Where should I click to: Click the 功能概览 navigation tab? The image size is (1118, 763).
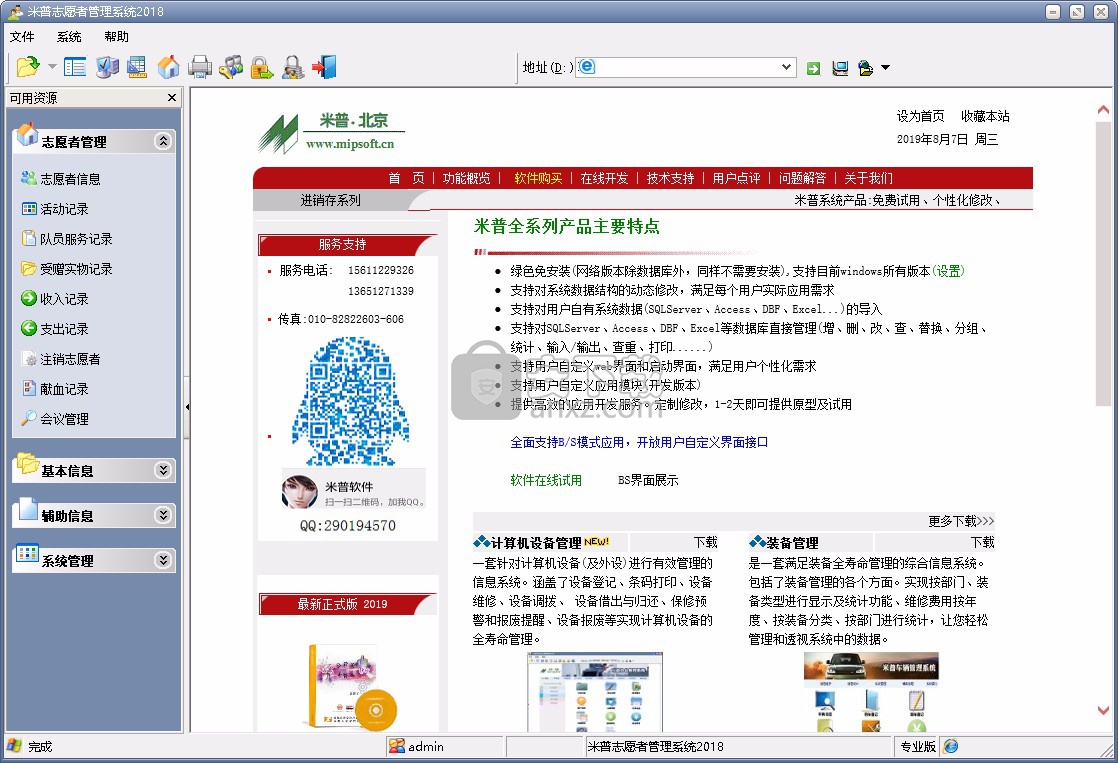click(466, 178)
